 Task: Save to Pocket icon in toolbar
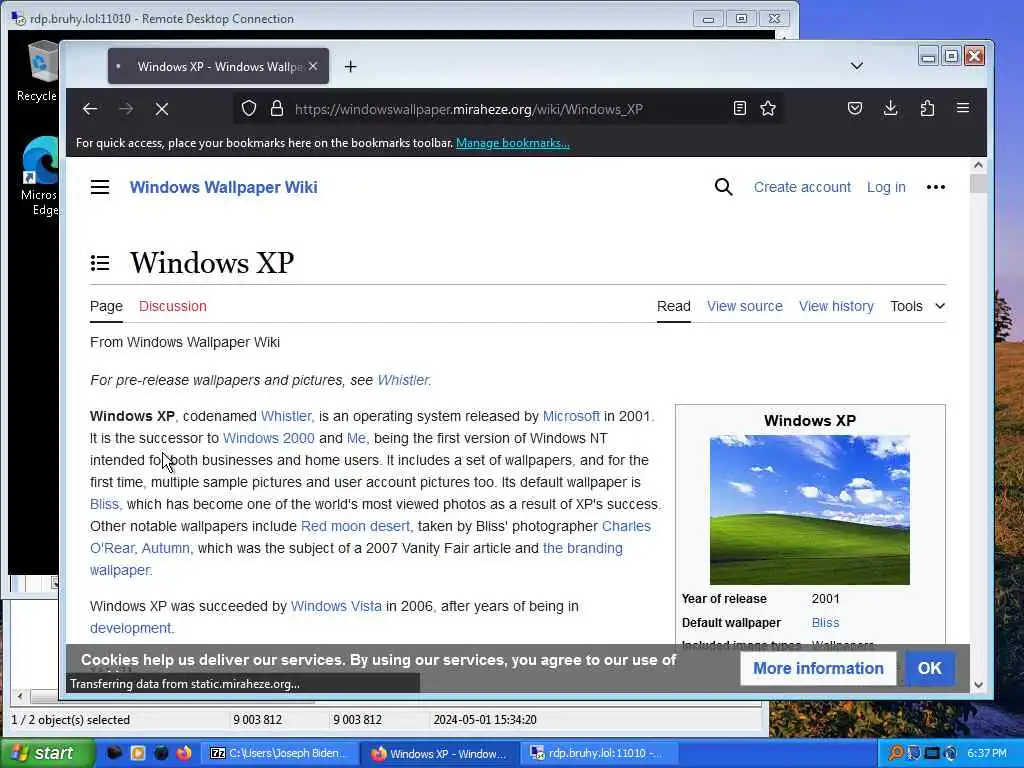(x=855, y=108)
